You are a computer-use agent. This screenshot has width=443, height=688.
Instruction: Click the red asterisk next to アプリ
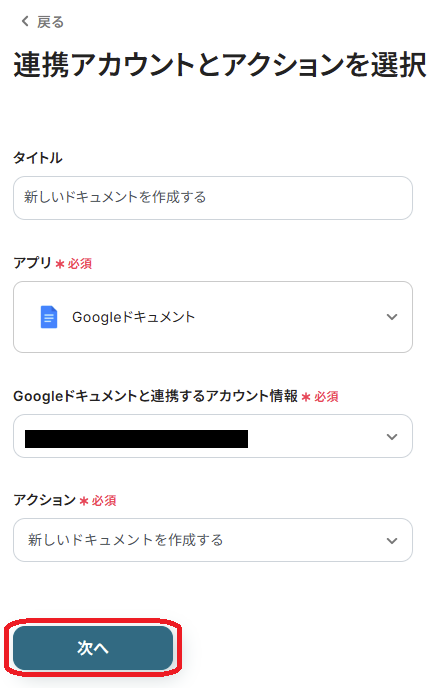[60, 264]
